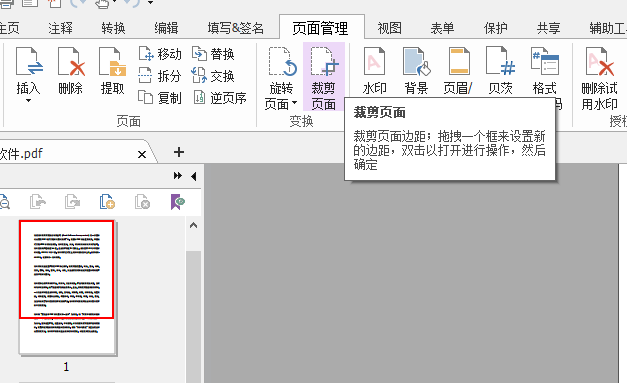The height and width of the screenshot is (383, 627).
Task: Click 逆页序 (Reverse page order)
Action: 219,98
